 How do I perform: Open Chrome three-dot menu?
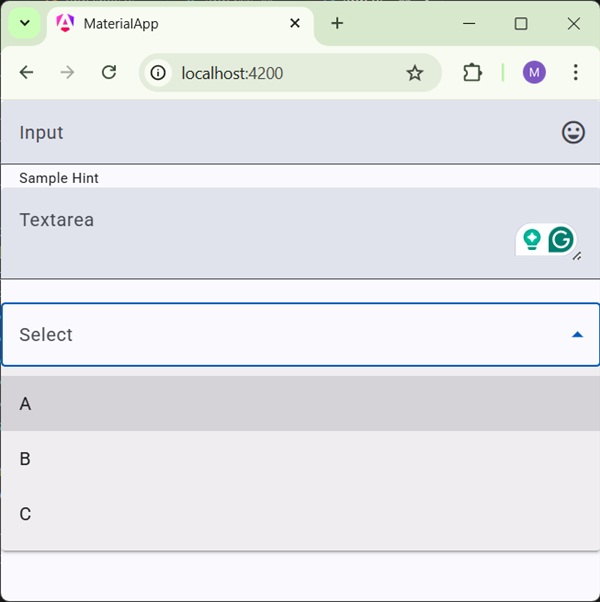(575, 73)
